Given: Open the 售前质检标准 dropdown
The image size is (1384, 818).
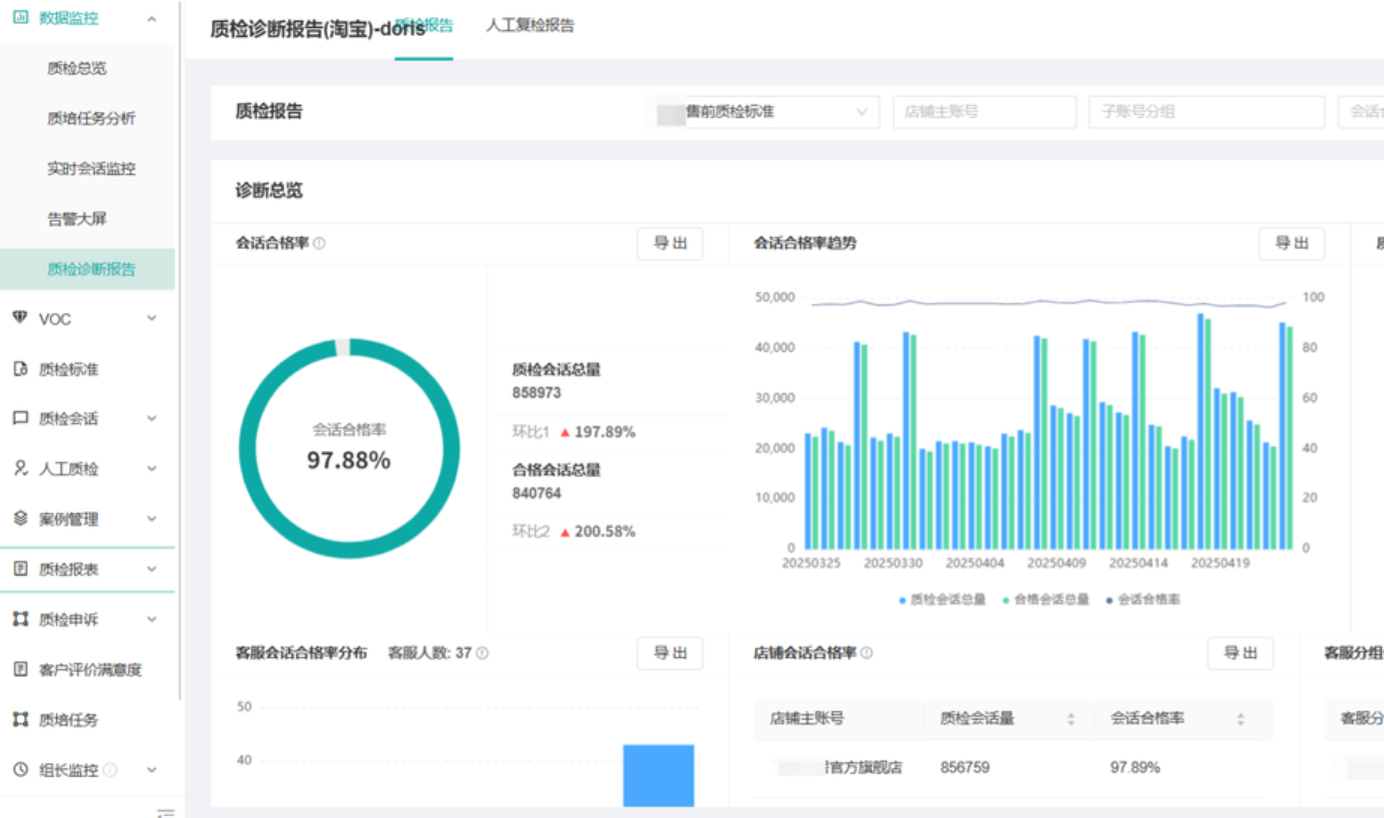Looking at the screenshot, I should tap(770, 112).
